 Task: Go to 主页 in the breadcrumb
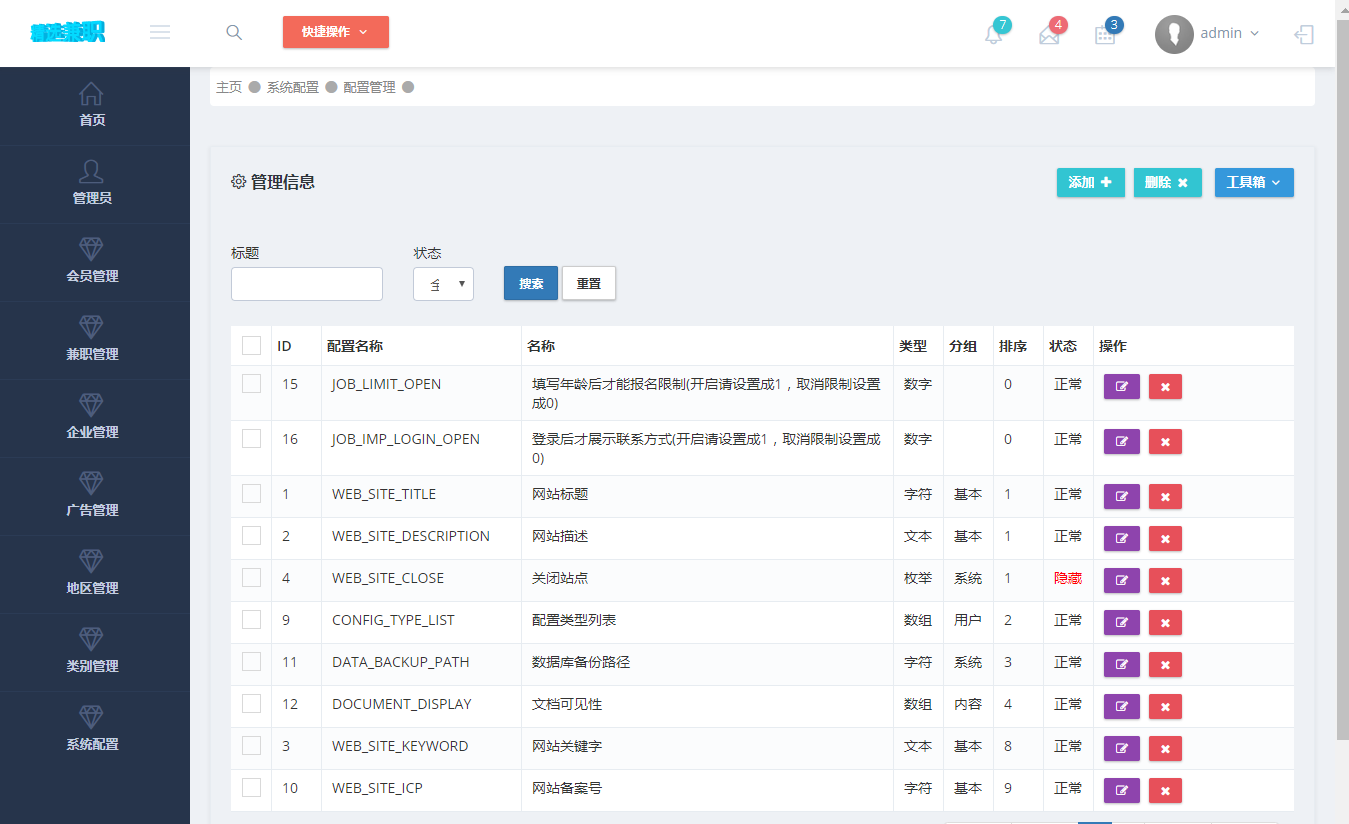[x=229, y=87]
